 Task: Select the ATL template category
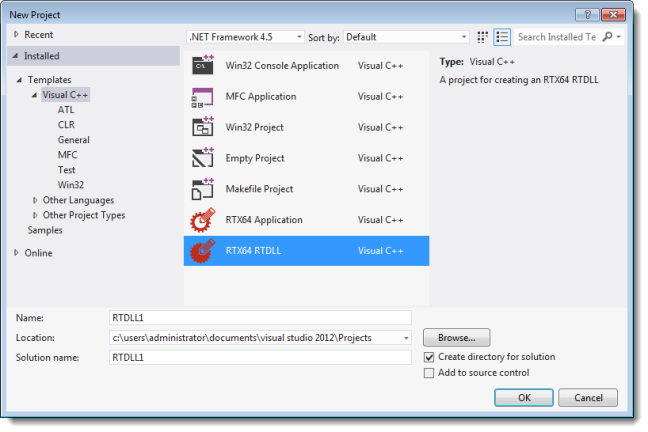(66, 110)
